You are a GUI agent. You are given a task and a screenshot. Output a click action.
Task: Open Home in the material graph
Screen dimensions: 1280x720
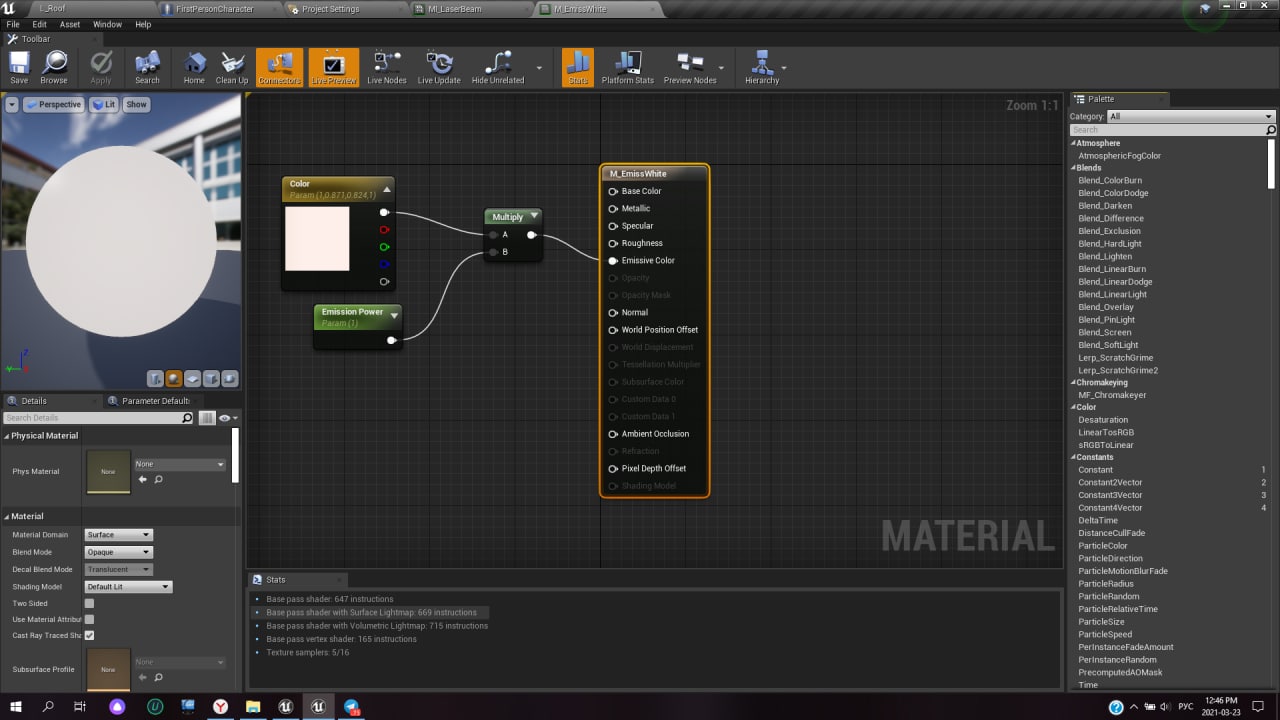[194, 67]
